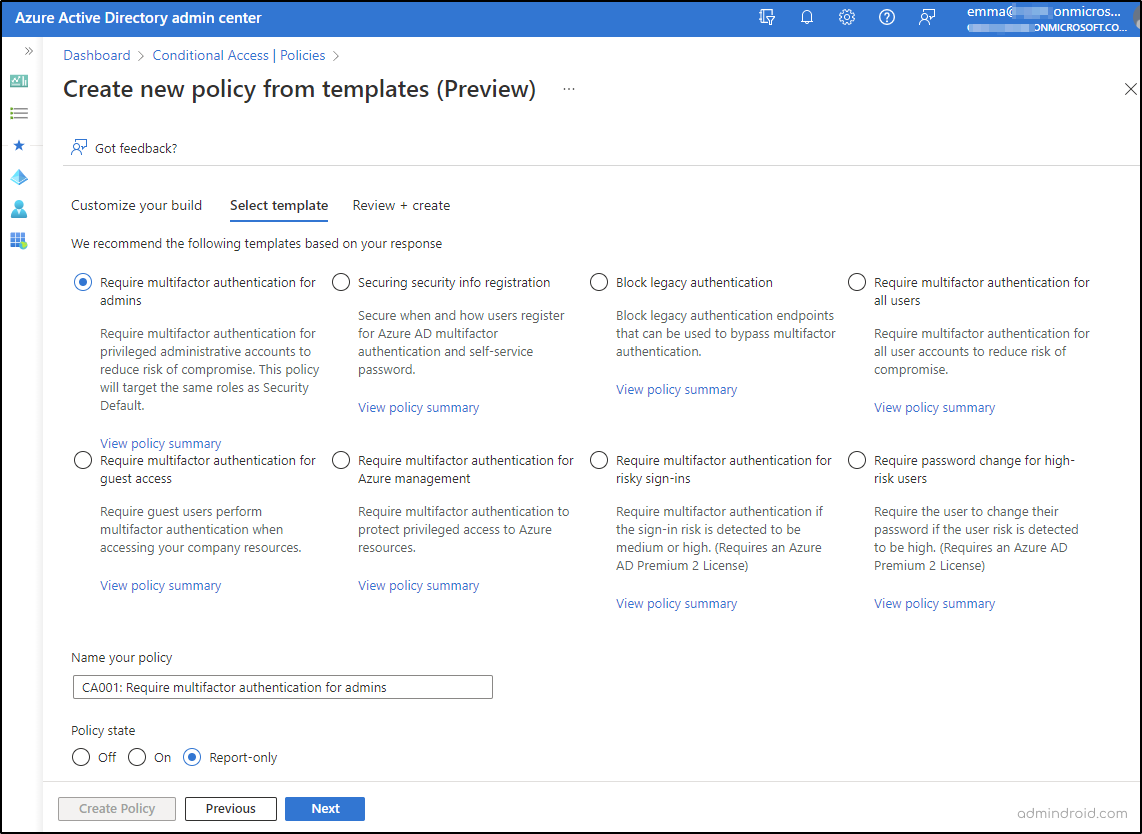View policy summary for Securing security info registration
The width and height of the screenshot is (1142, 834).
tap(418, 408)
